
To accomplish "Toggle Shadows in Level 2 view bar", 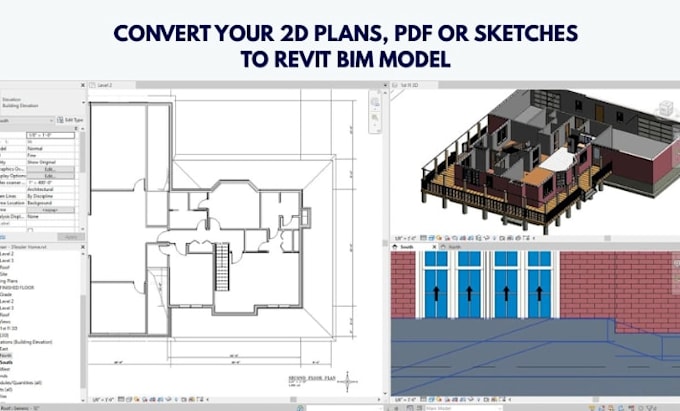I will (x=145, y=399).
